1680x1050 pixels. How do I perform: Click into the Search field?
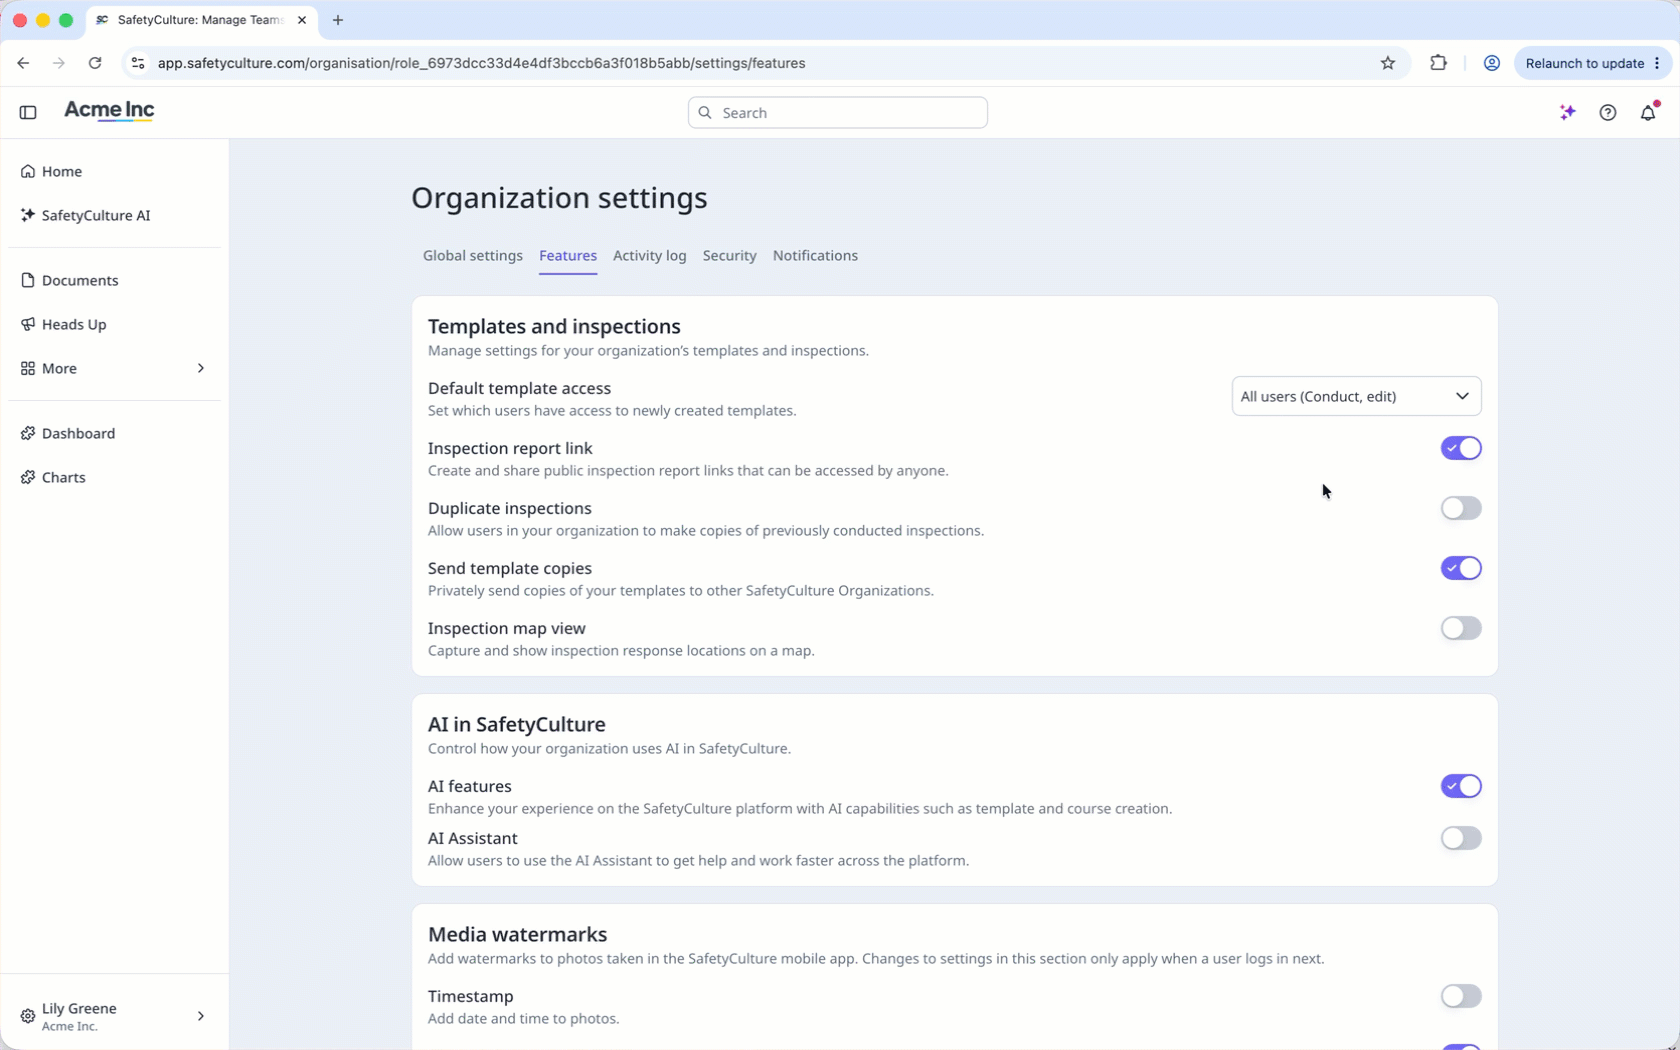(838, 113)
